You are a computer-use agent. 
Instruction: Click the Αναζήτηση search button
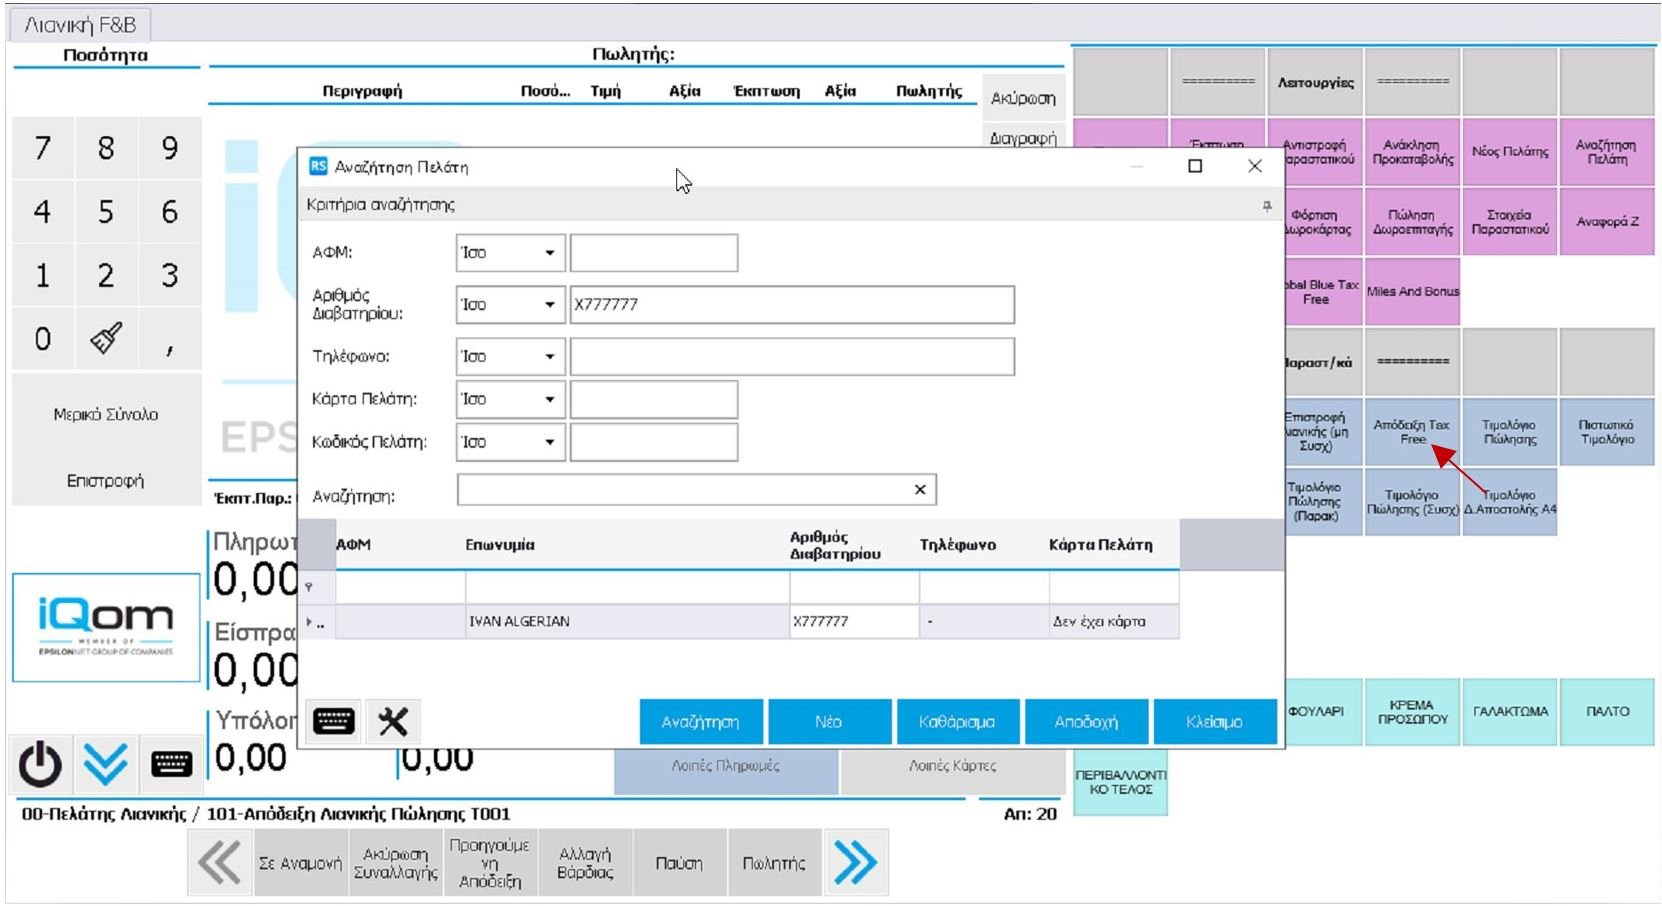coord(700,722)
